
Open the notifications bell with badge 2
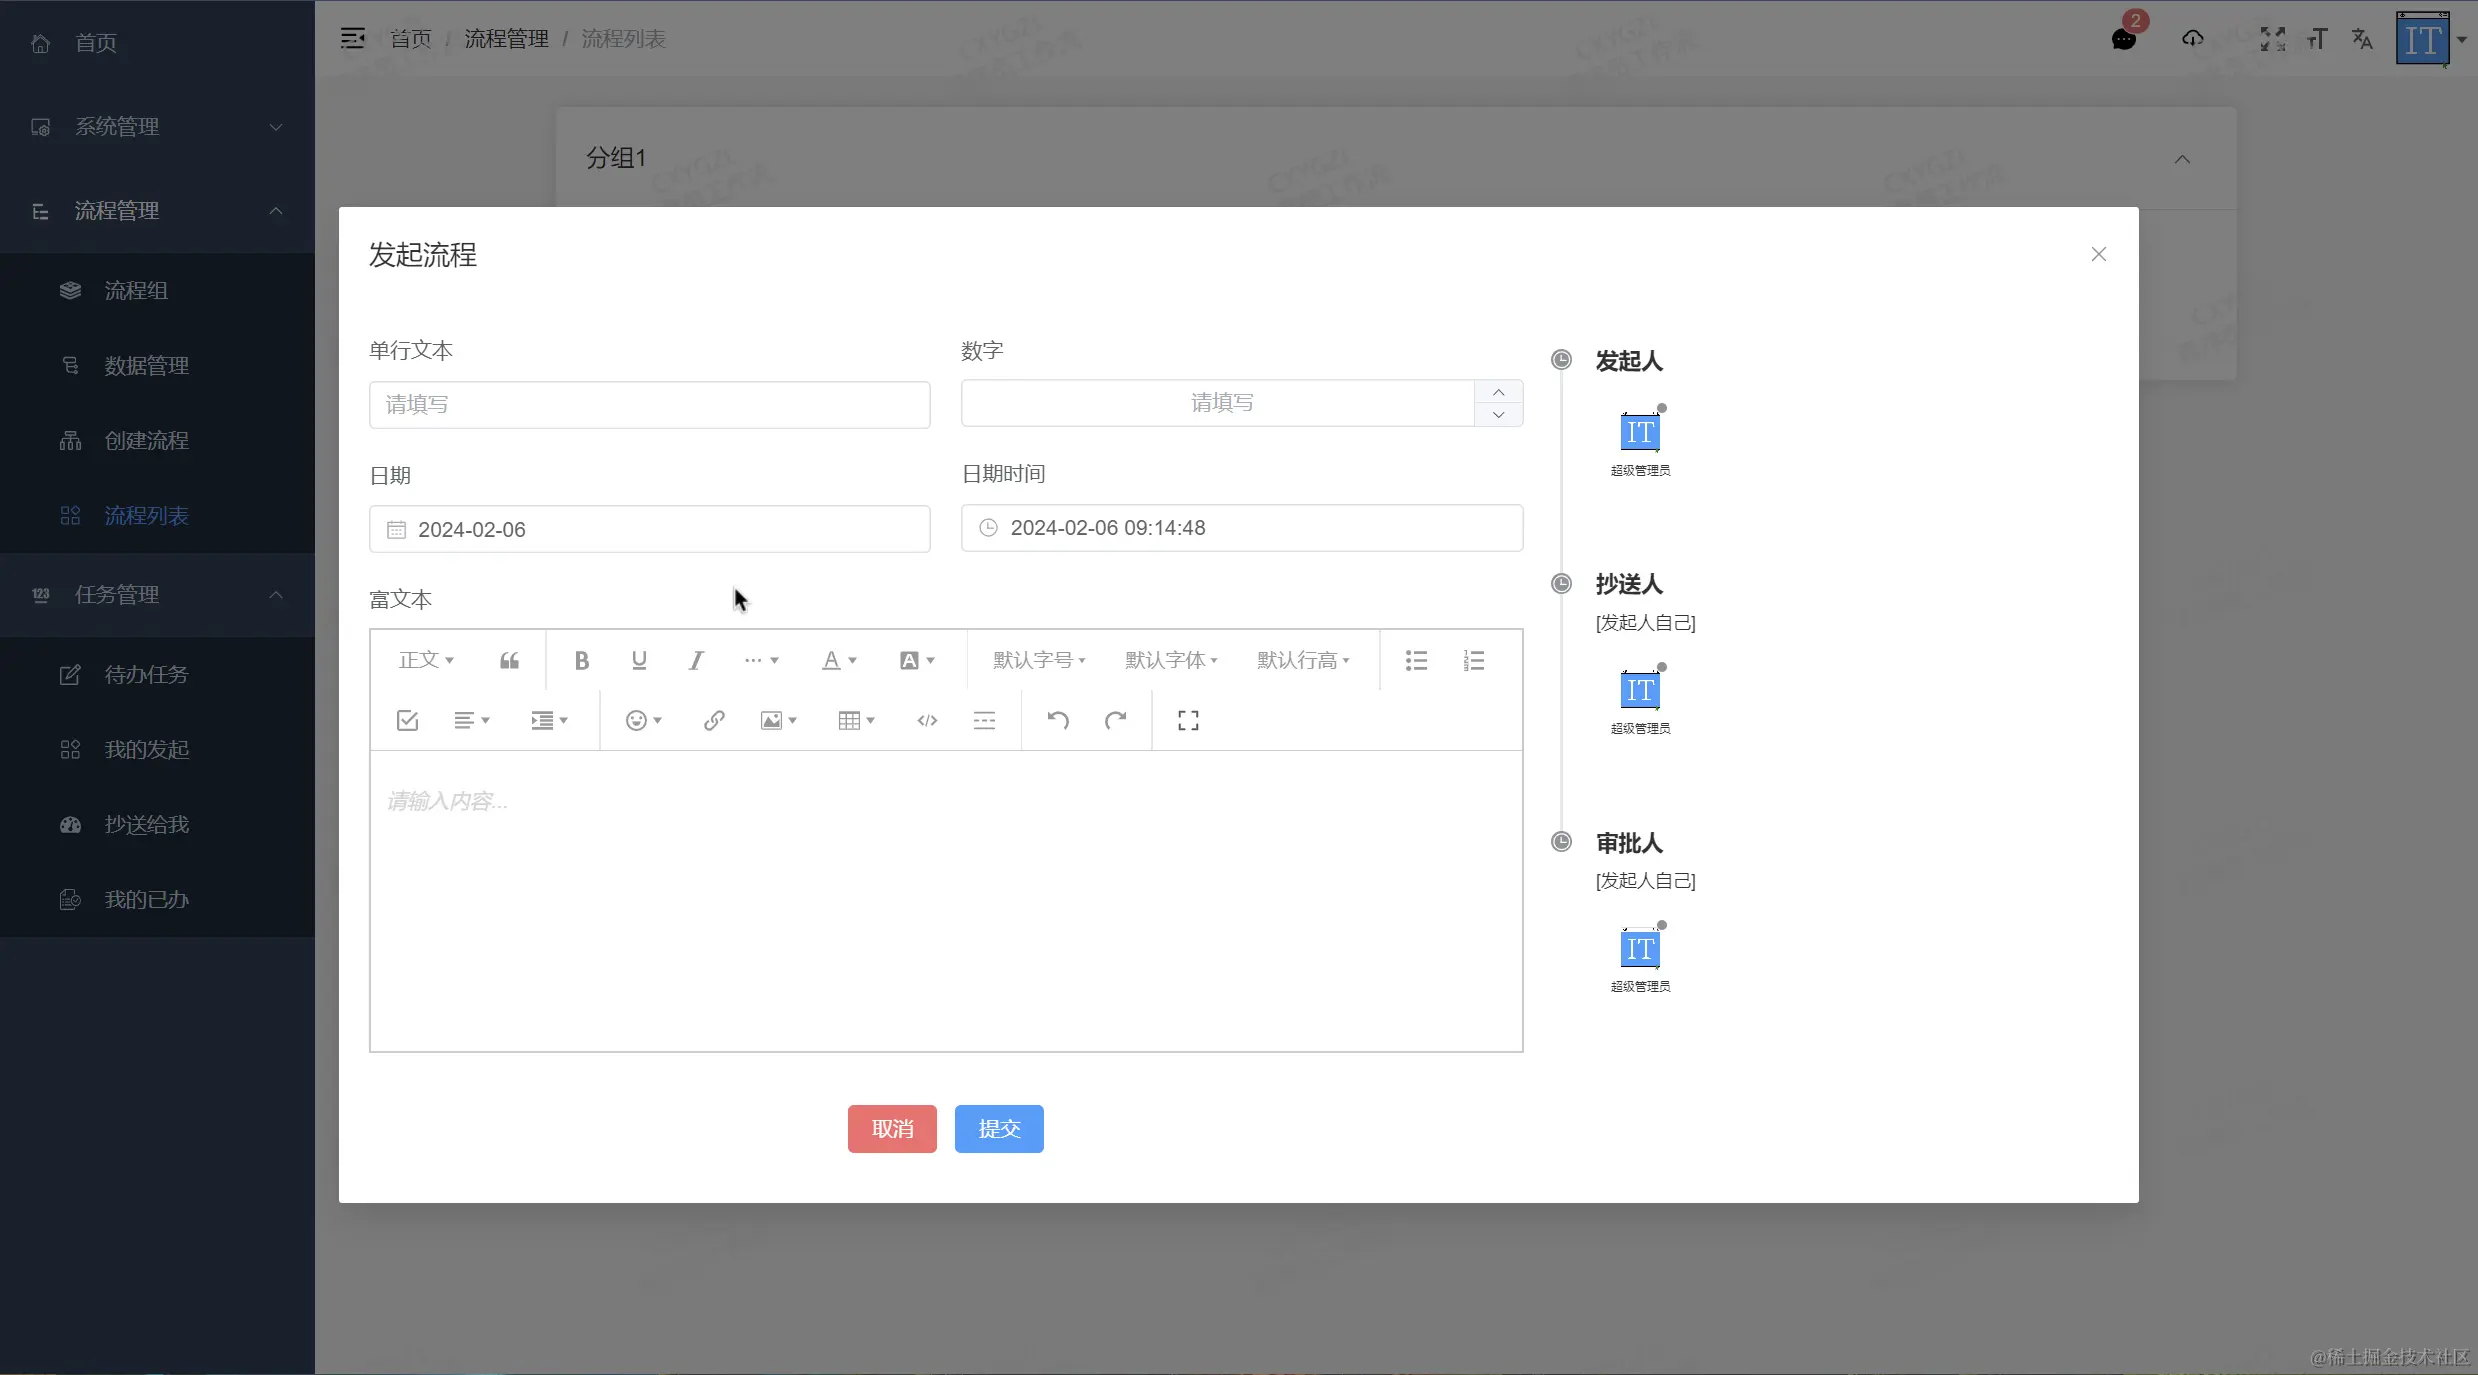pos(2123,39)
